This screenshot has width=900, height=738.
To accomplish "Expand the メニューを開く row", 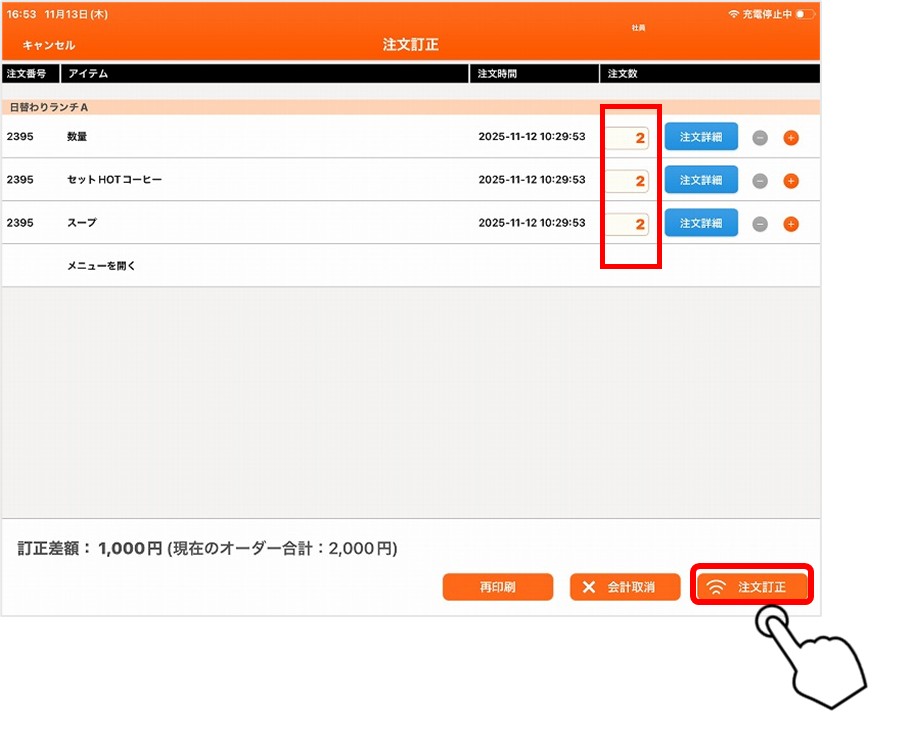I will pyautogui.click(x=101, y=266).
